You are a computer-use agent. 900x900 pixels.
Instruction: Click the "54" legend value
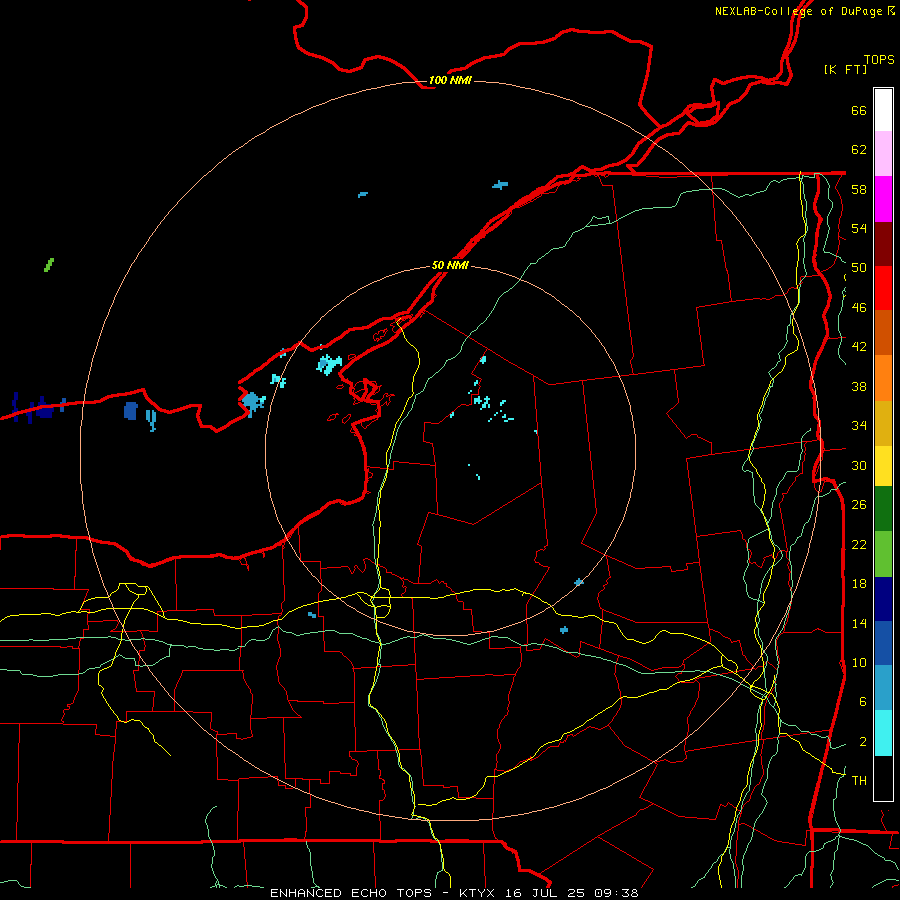859,228
